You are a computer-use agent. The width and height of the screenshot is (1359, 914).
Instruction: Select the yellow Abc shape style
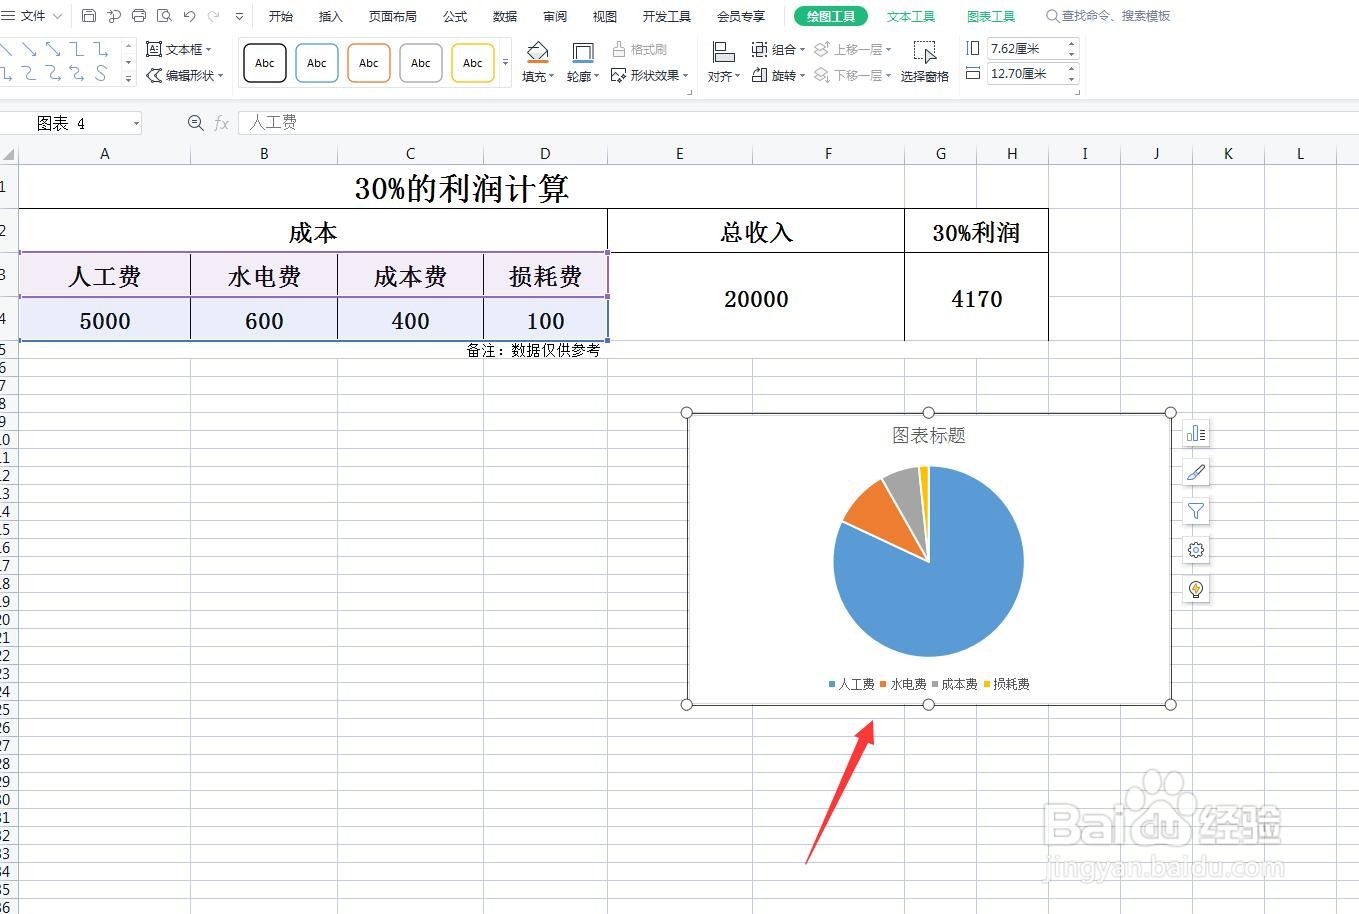(472, 62)
